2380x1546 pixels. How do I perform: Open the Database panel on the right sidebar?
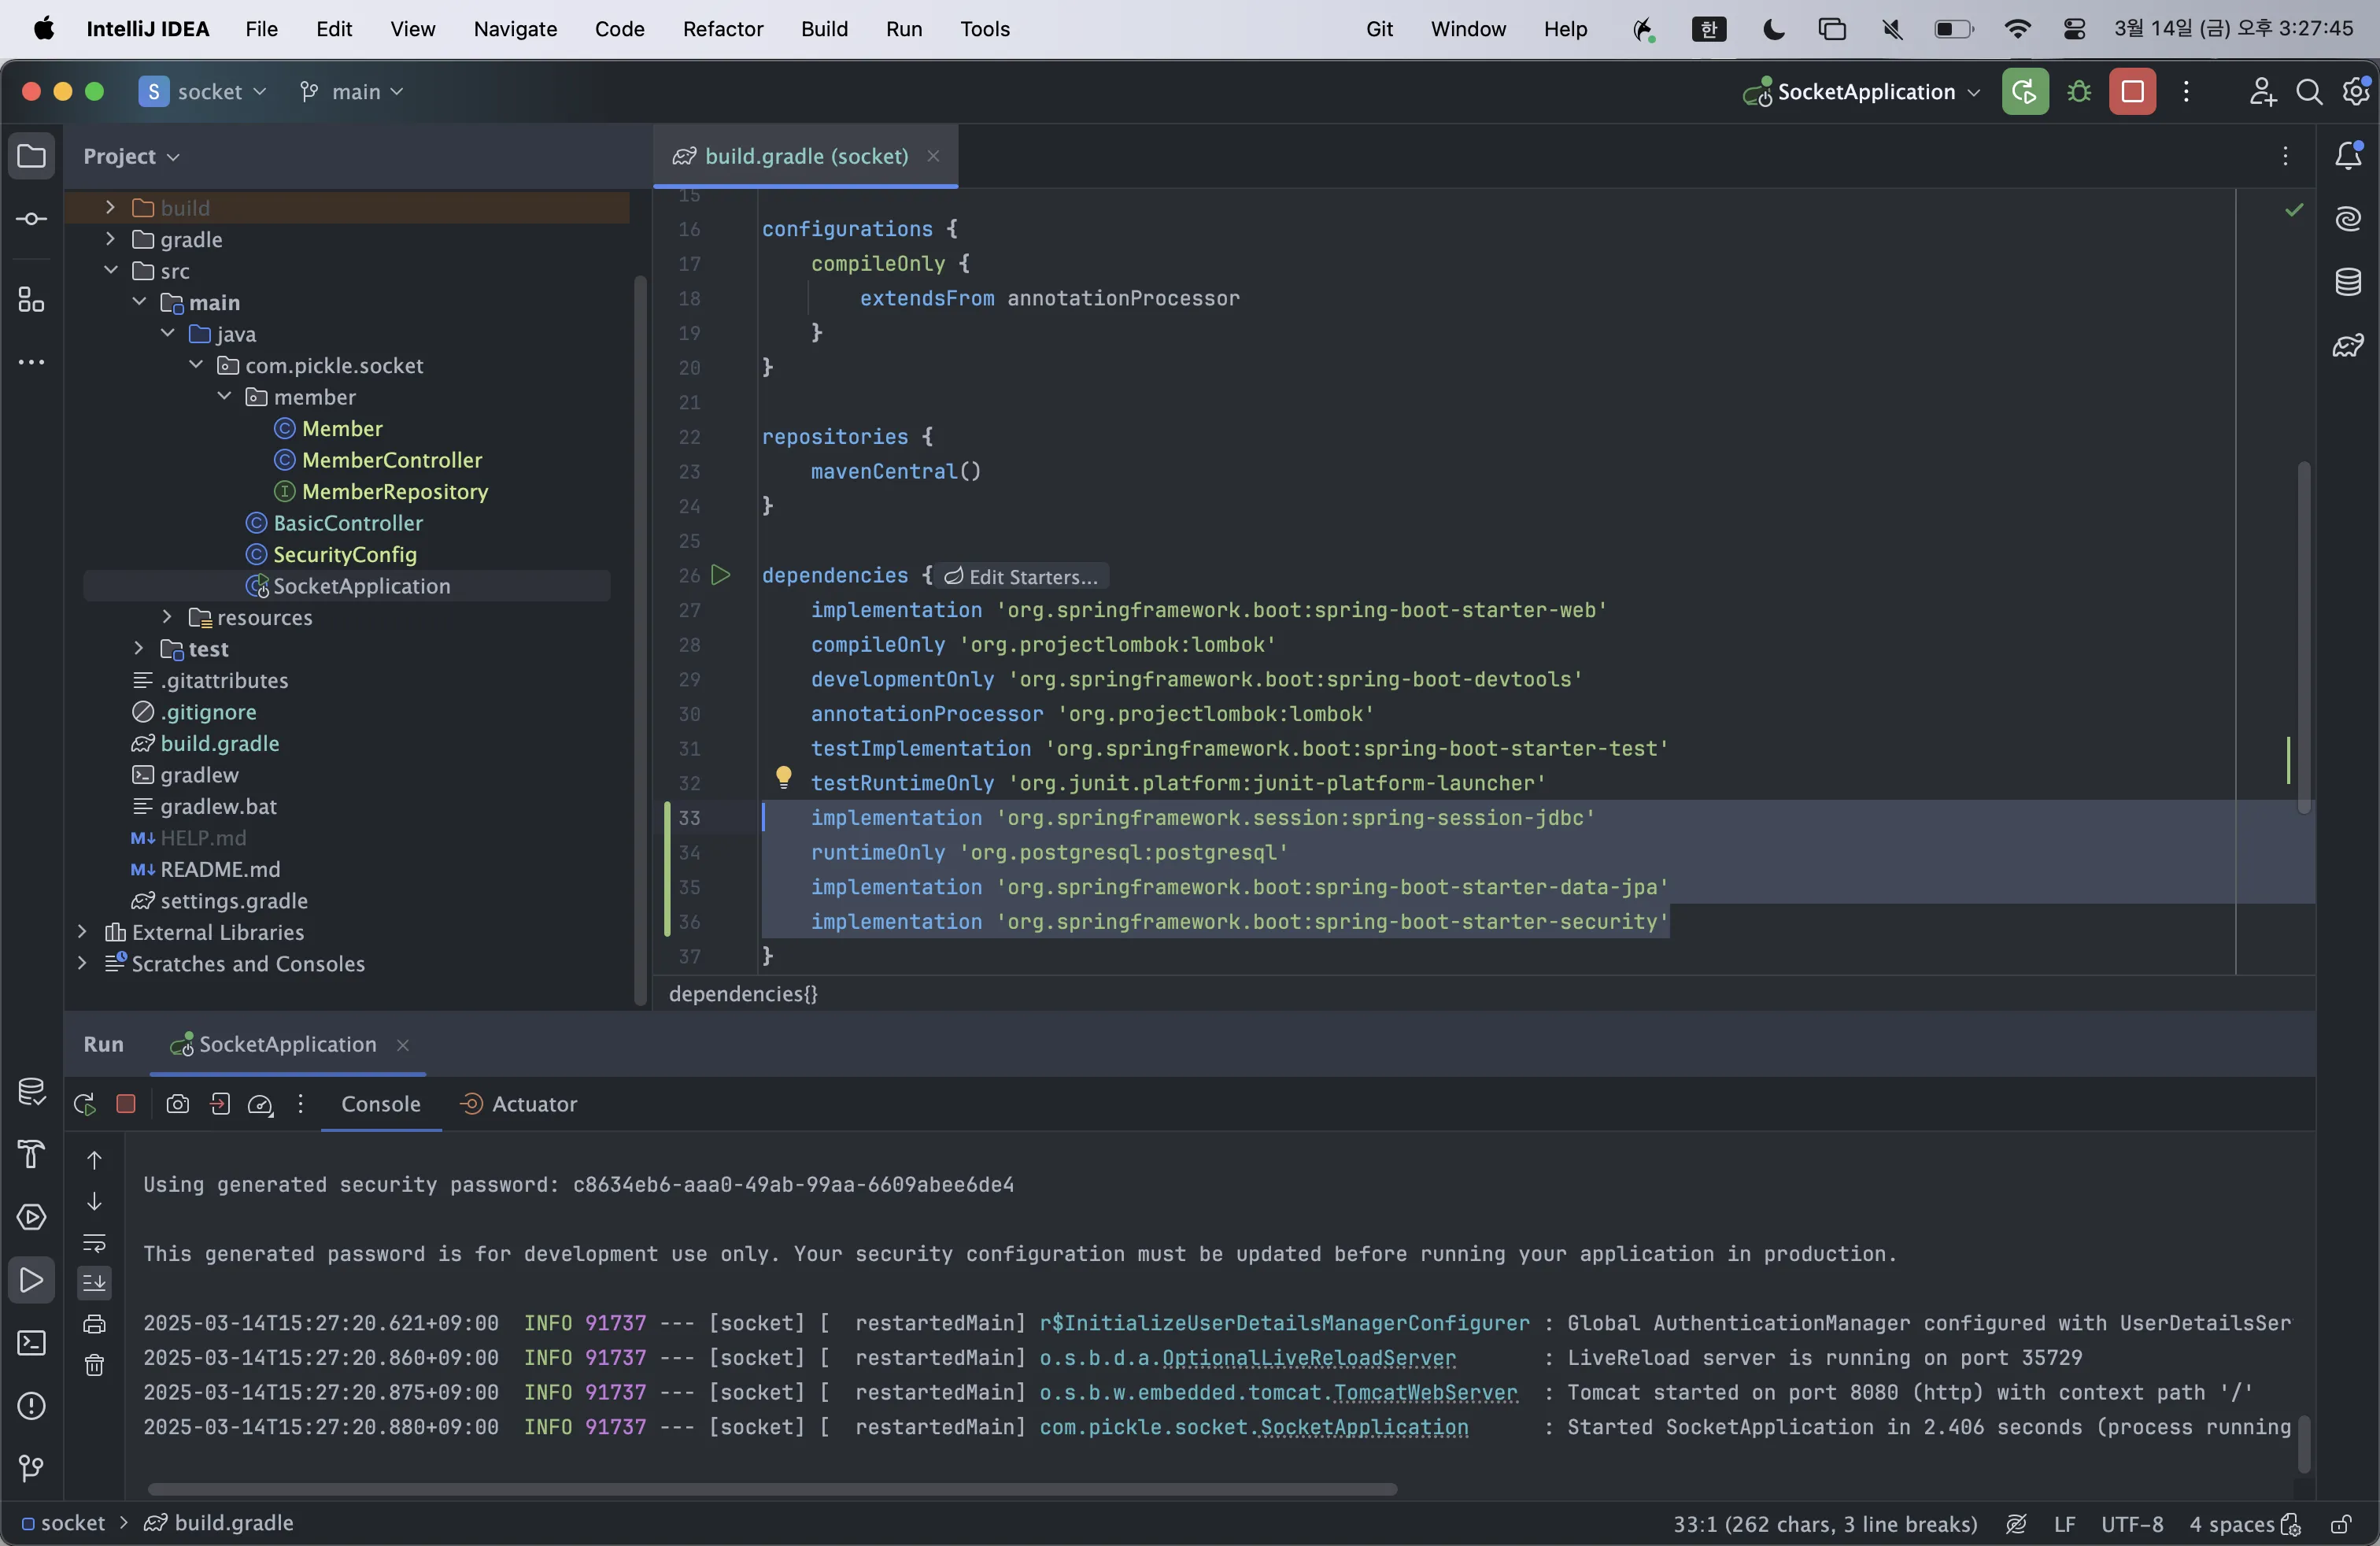click(2348, 282)
